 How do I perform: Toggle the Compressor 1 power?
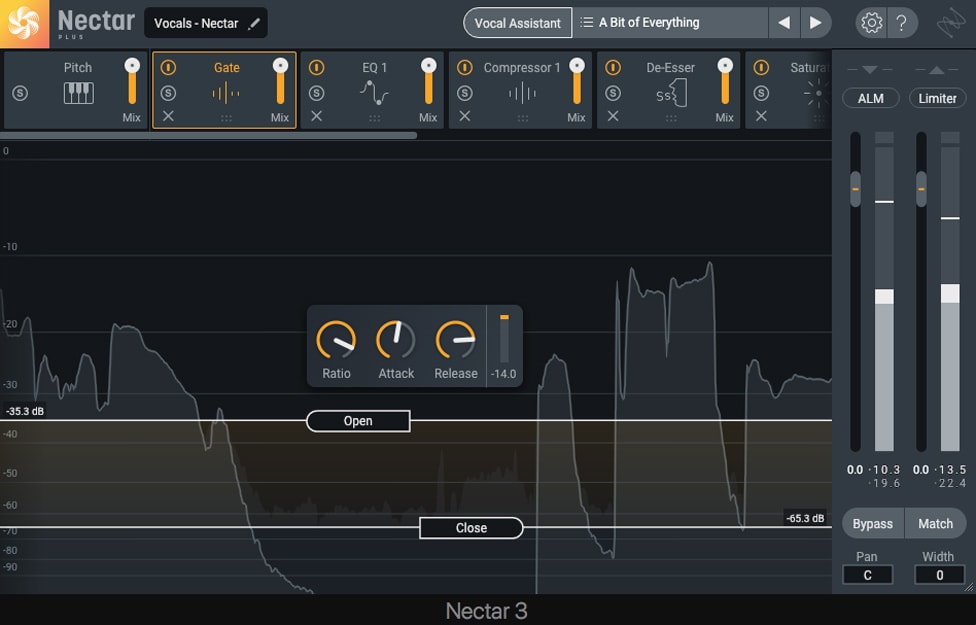pyautogui.click(x=464, y=67)
